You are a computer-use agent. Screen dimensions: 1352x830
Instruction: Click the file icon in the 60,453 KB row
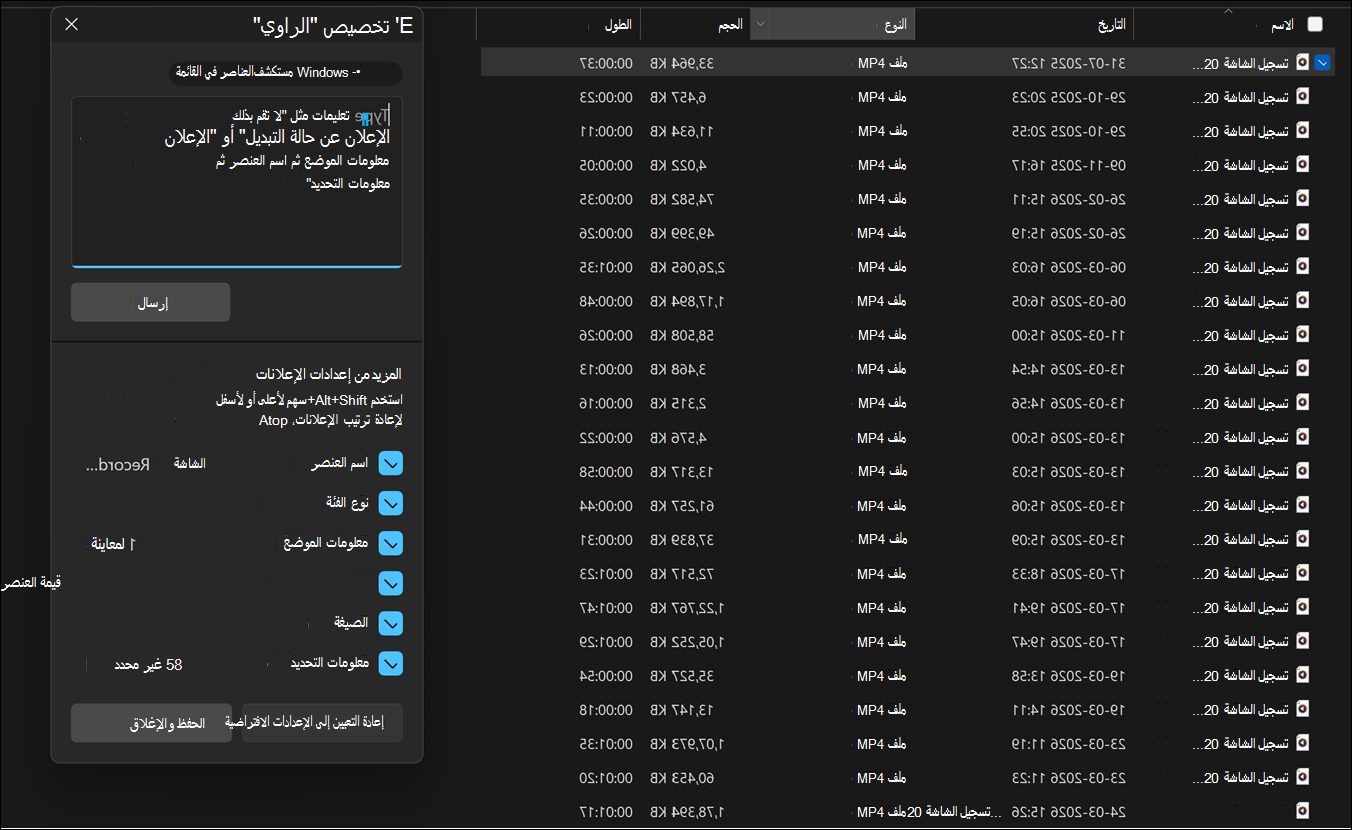[x=1302, y=776]
